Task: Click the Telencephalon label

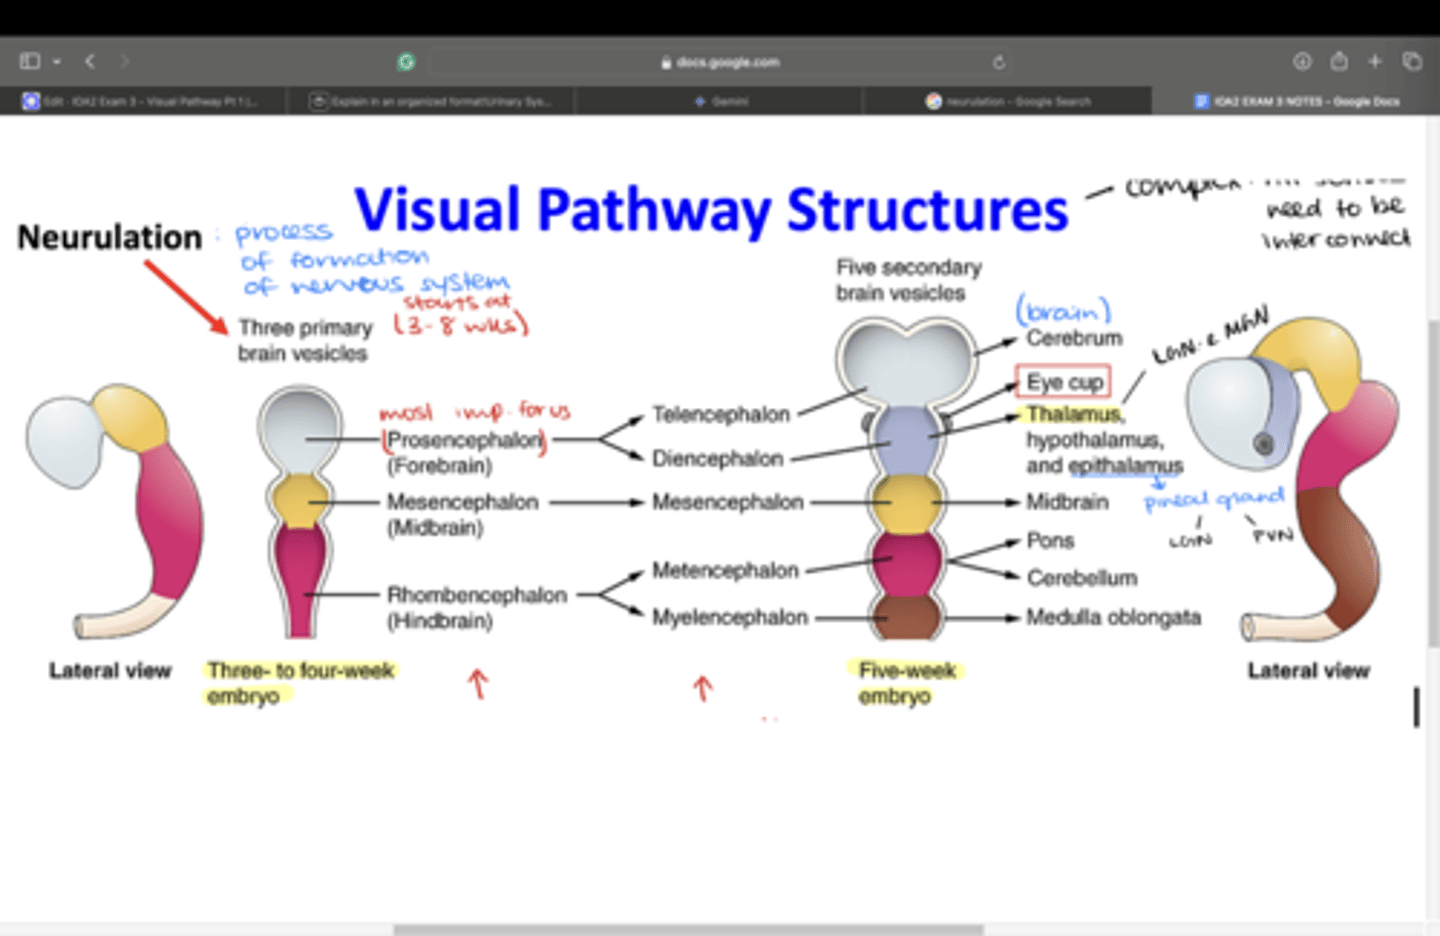Action: [x=721, y=414]
